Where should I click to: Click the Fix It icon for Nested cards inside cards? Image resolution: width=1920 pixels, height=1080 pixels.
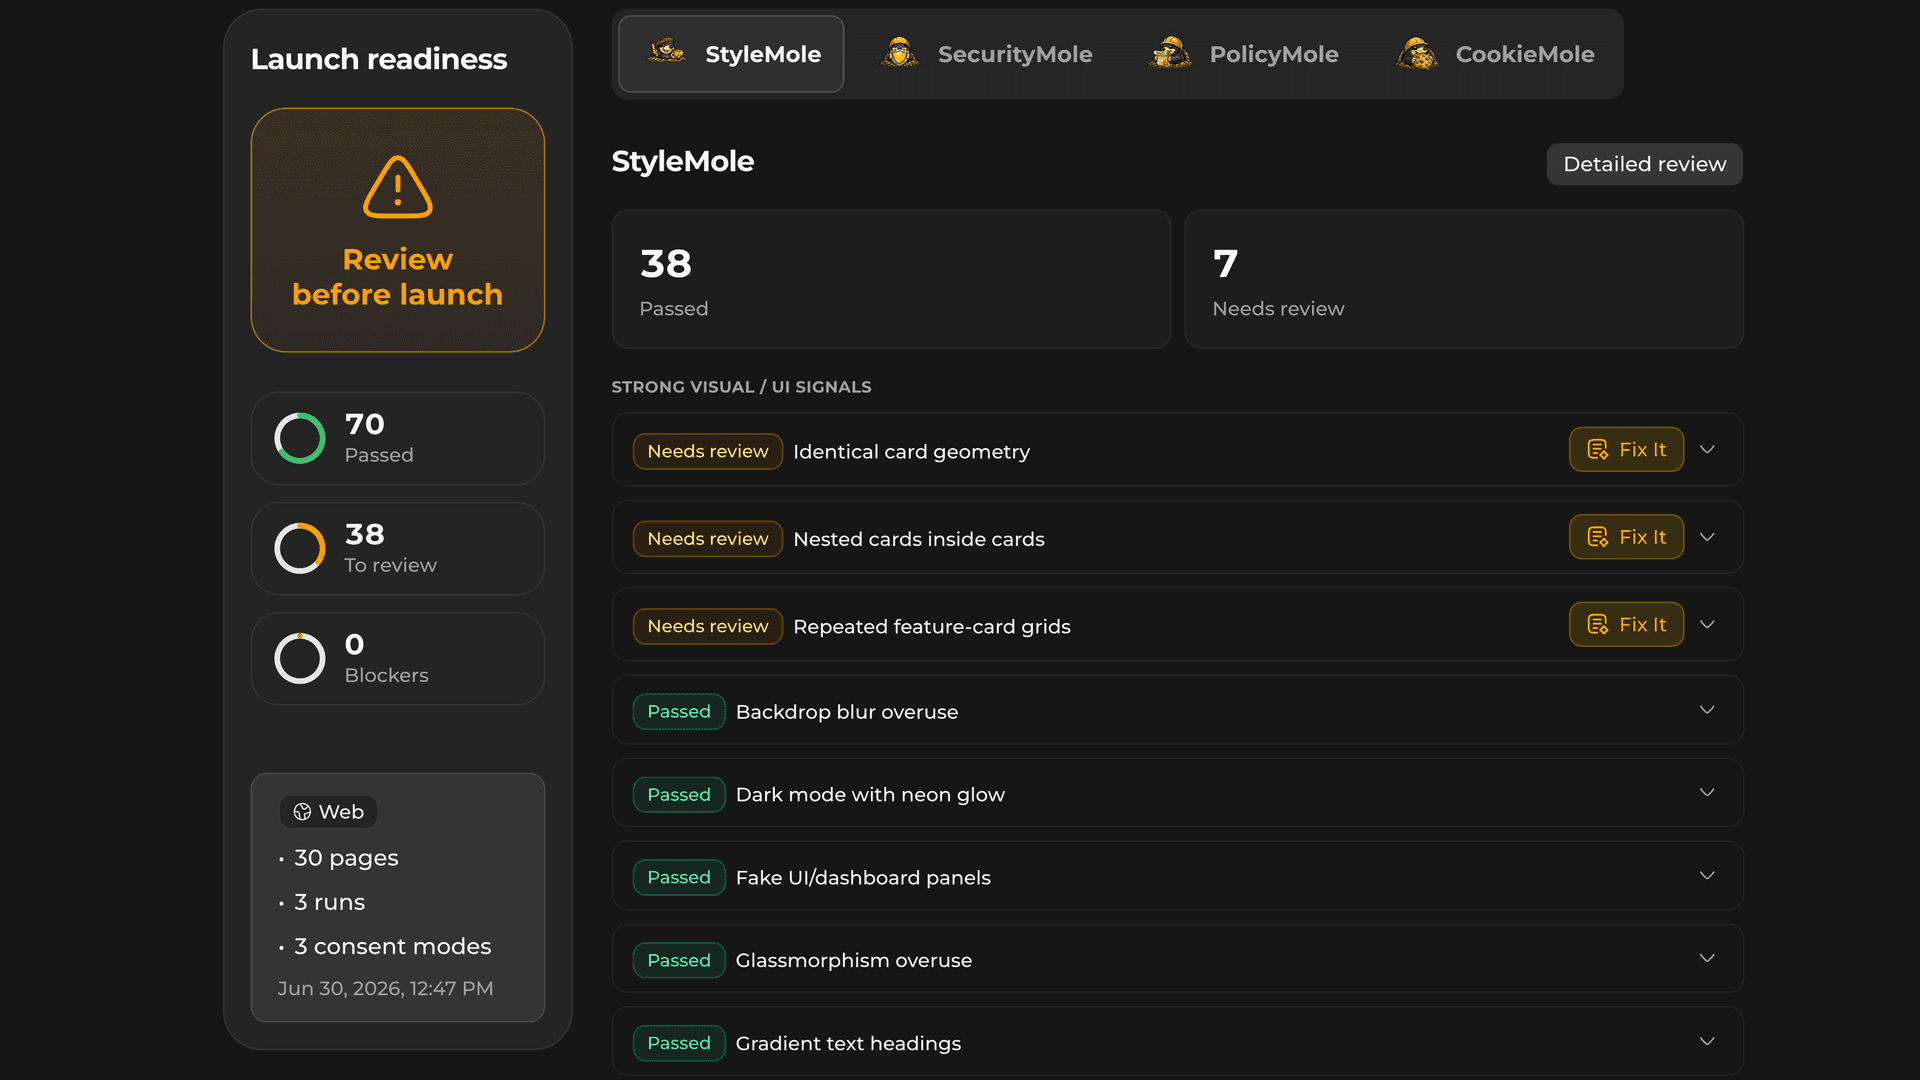pos(1598,537)
